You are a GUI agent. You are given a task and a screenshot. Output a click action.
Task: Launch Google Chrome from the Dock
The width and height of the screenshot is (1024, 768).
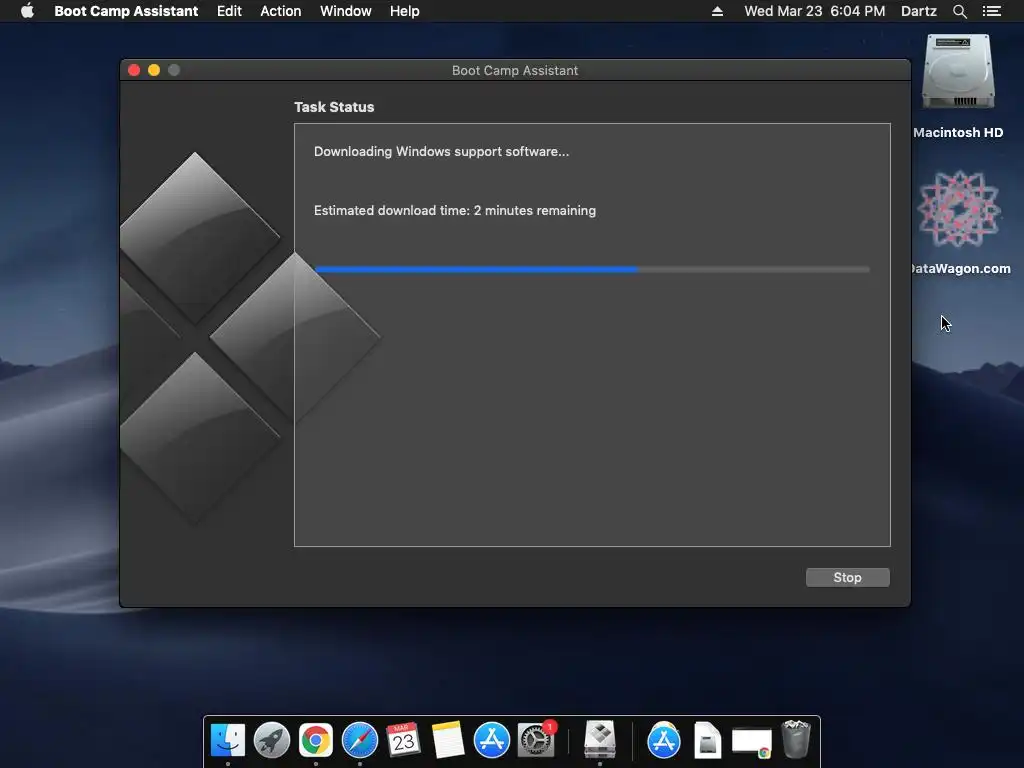(x=315, y=740)
